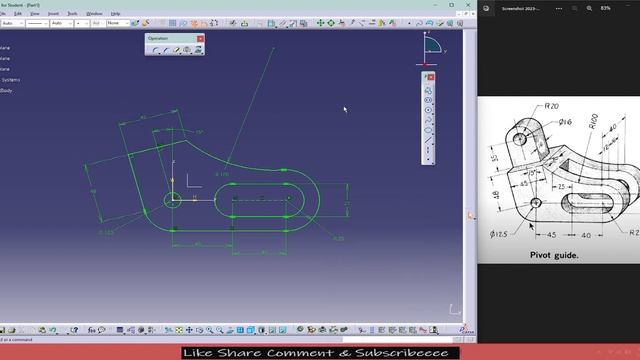This screenshot has height=360, width=640.
Task: Open the second Auto line thickness dropdown
Action: pyautogui.click(x=62, y=23)
